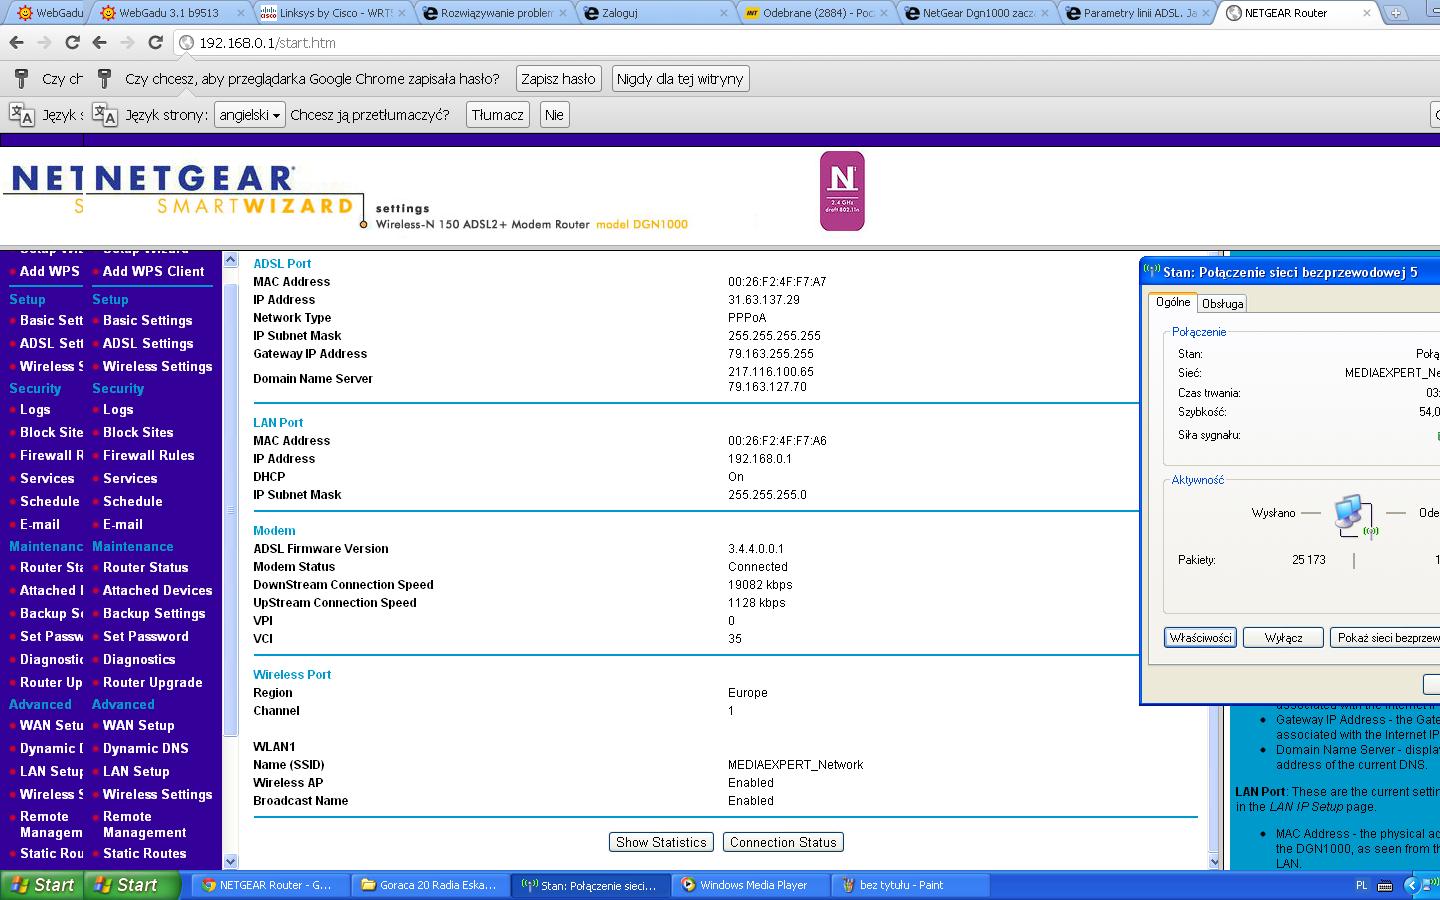Click the Show Statistics button

click(x=661, y=842)
